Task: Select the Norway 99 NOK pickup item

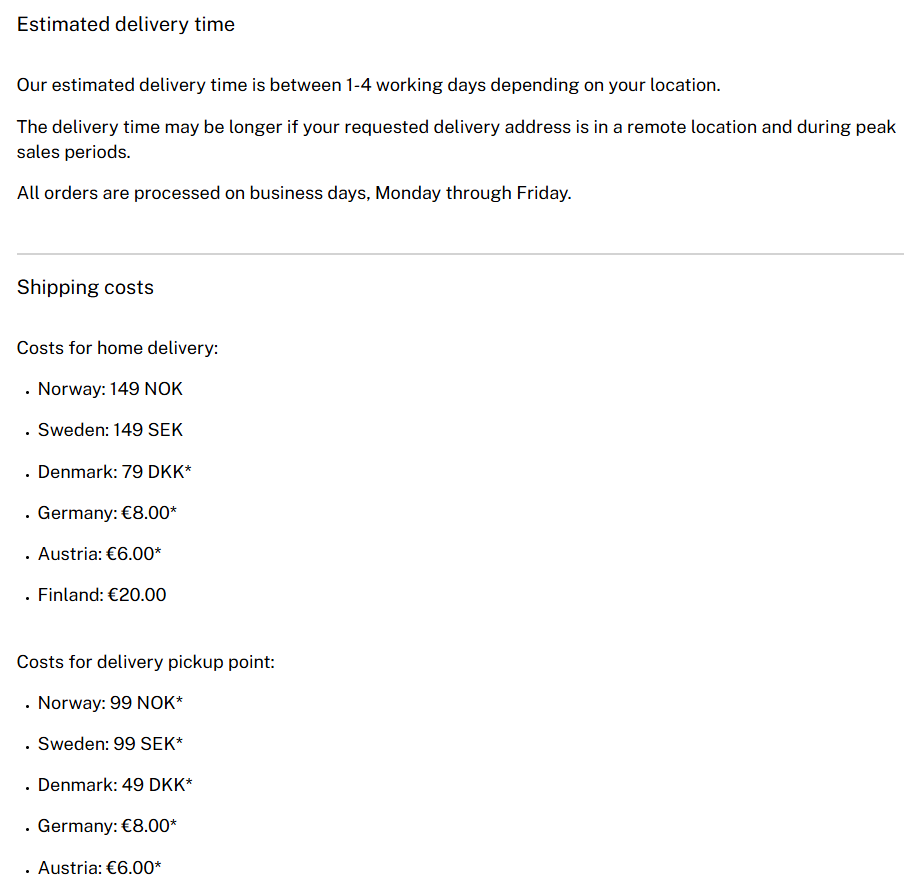Action: [110, 703]
